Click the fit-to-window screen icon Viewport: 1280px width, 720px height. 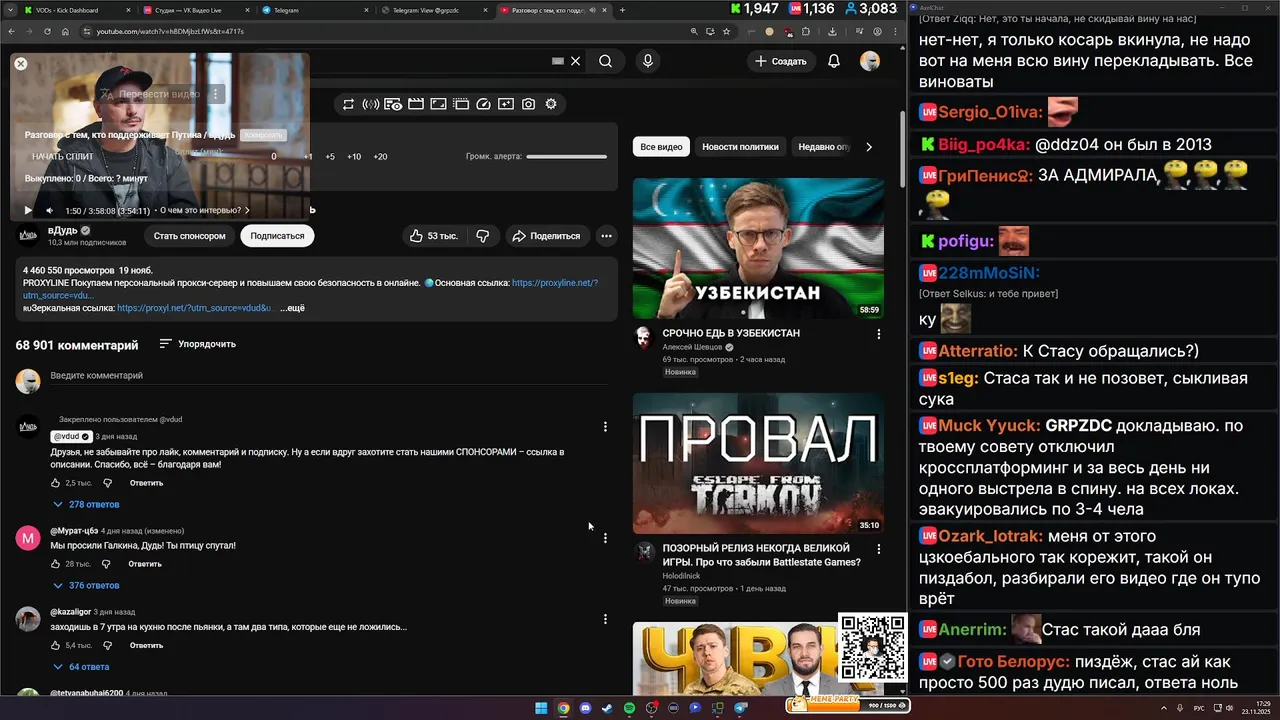(438, 104)
